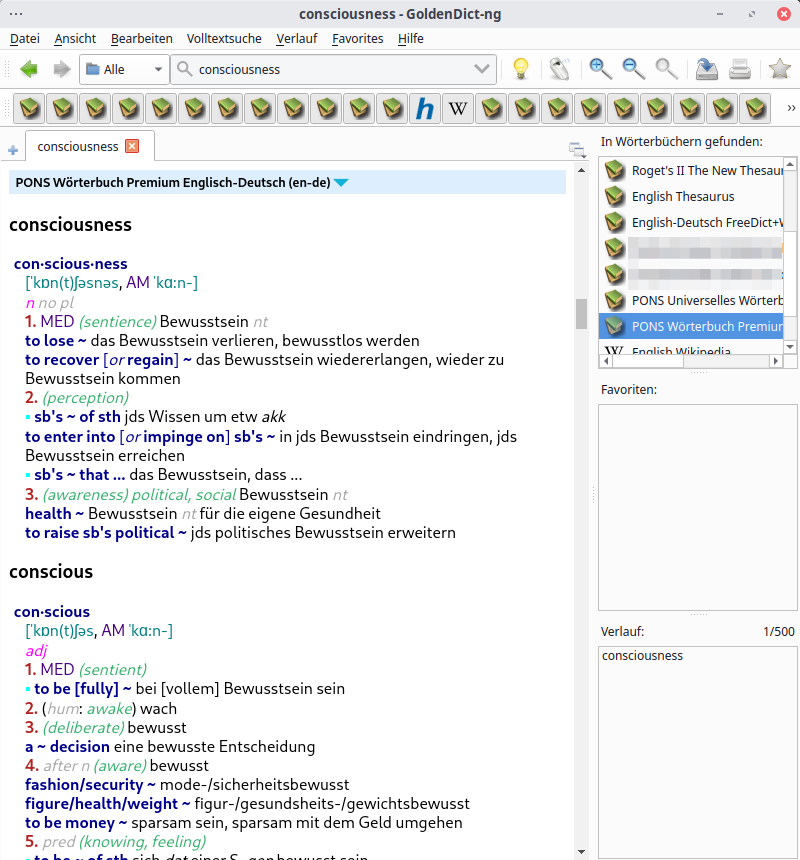
Task: Reset zoom with the plain magnifier
Action: tap(667, 69)
